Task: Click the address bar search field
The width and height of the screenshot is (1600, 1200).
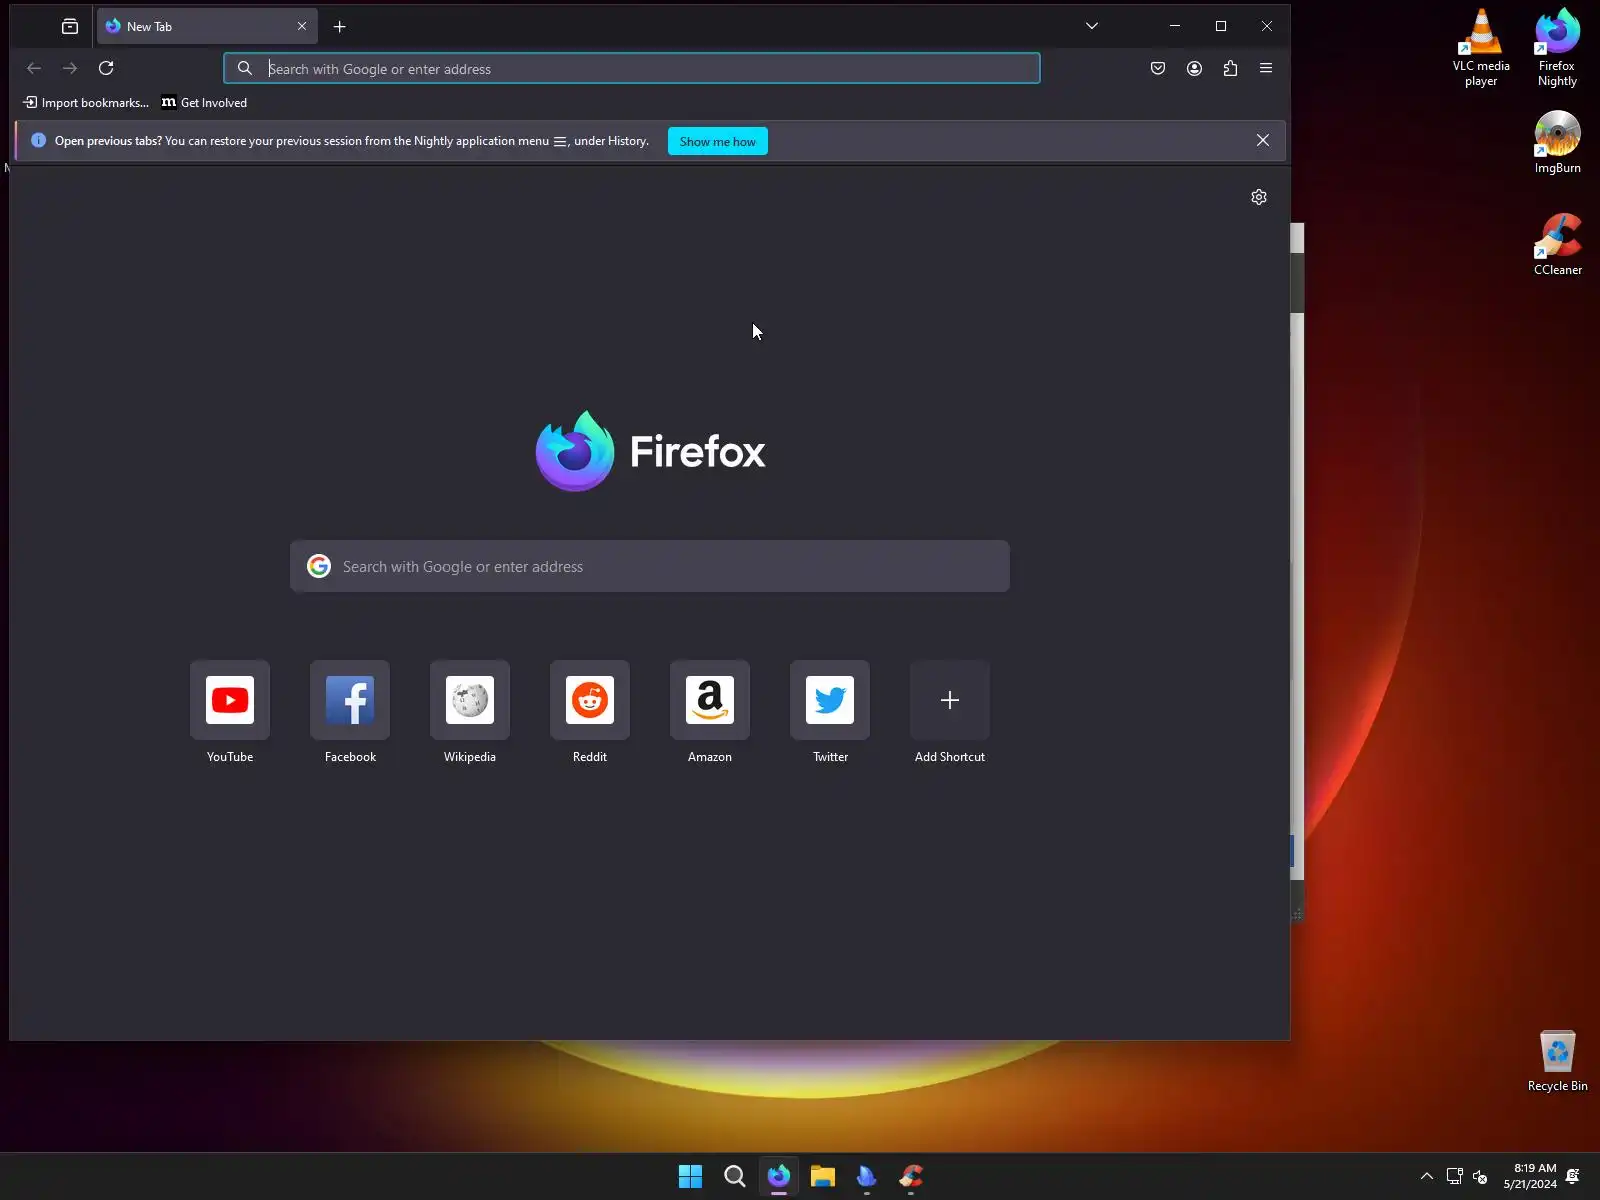Action: pos(632,69)
